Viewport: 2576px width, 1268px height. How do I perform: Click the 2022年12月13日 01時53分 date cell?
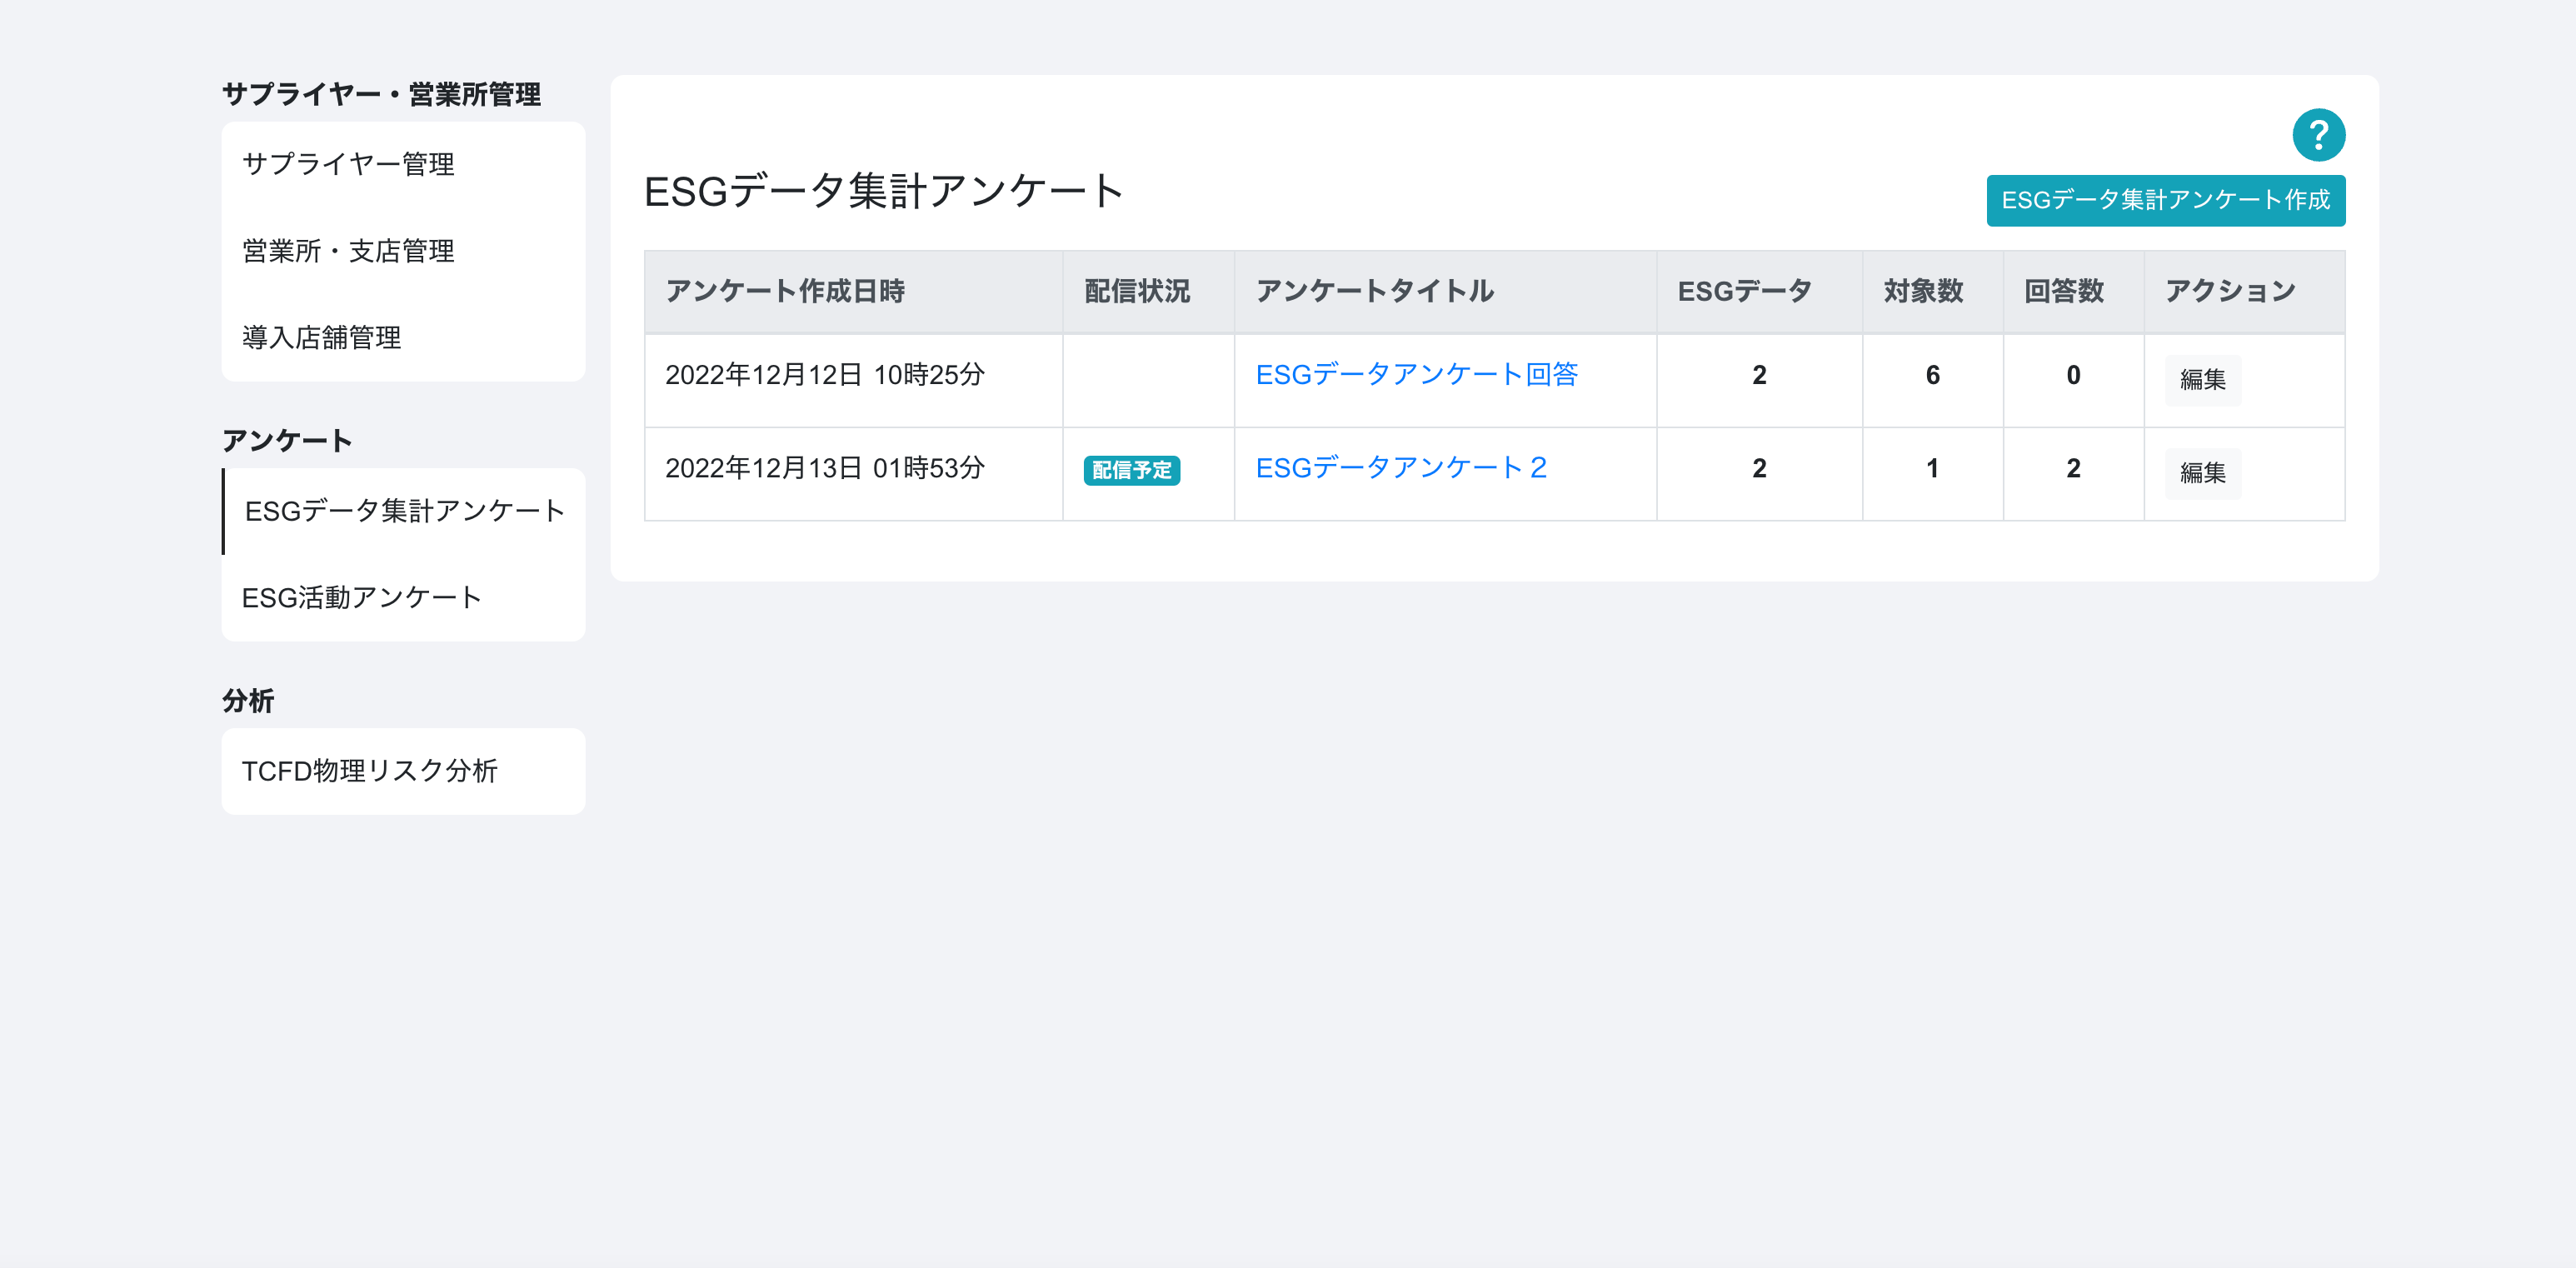[825, 468]
